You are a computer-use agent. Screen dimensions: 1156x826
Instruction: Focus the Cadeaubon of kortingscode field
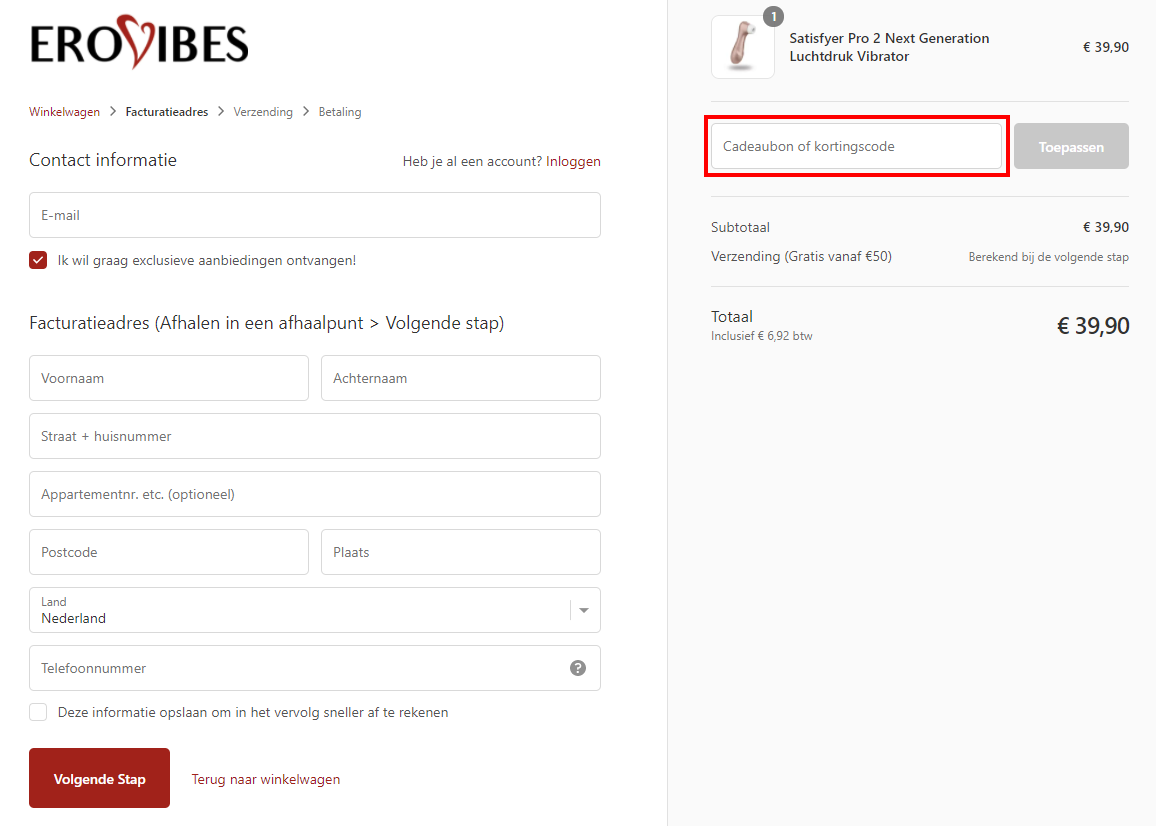pos(856,146)
